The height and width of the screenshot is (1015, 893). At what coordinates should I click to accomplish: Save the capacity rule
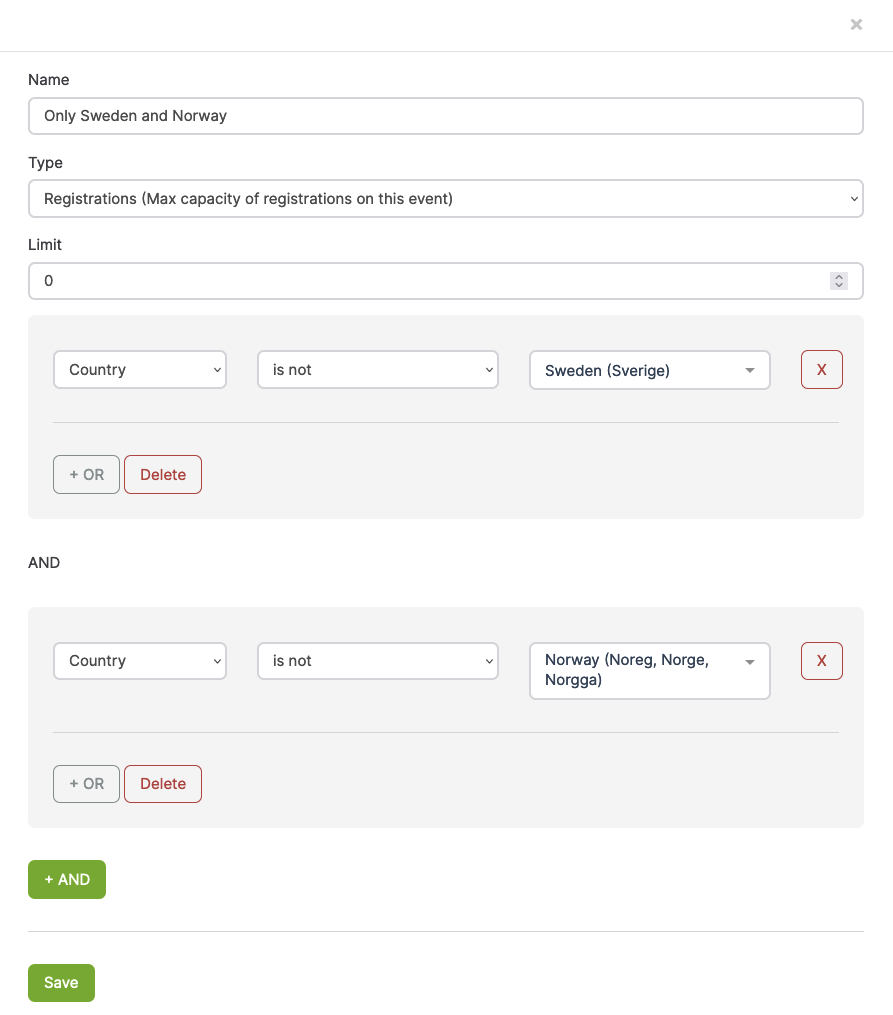tap(61, 983)
